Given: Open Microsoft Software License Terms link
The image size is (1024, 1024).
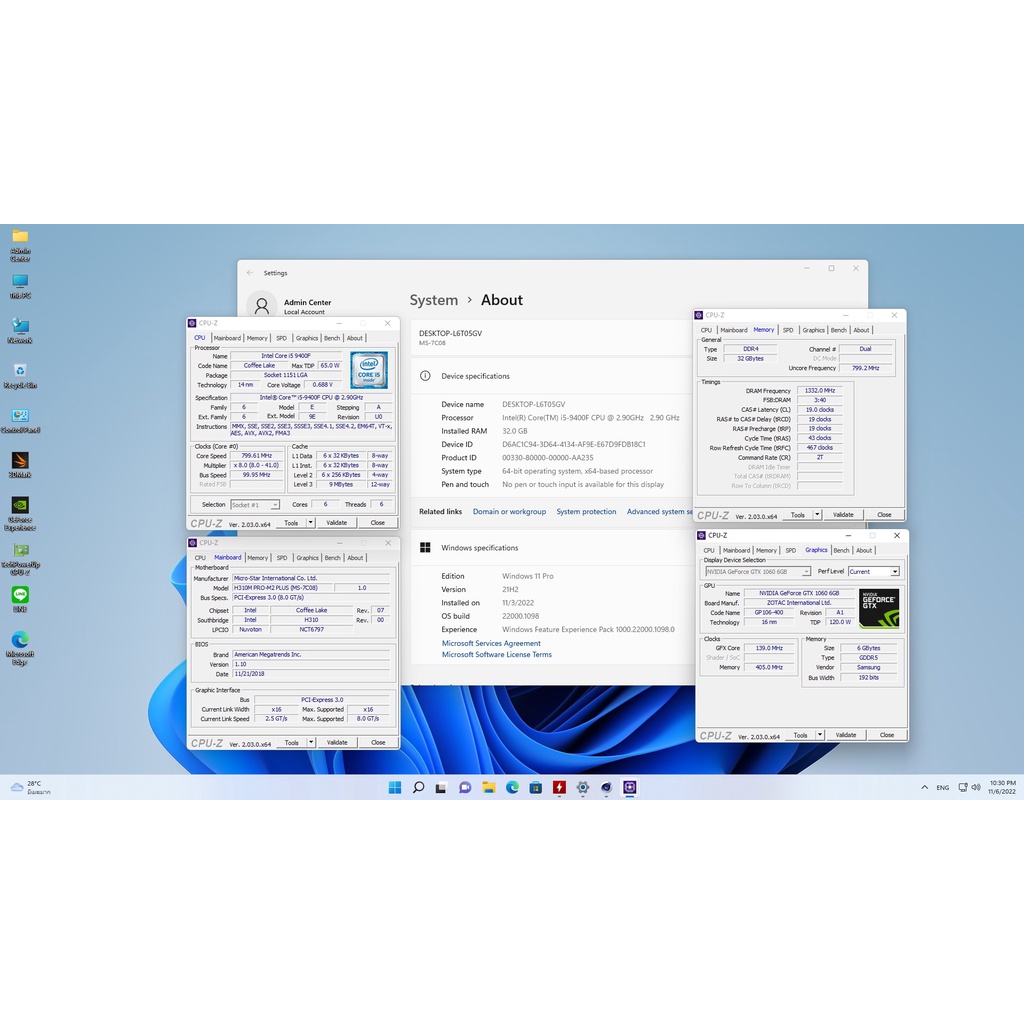Looking at the screenshot, I should (497, 655).
